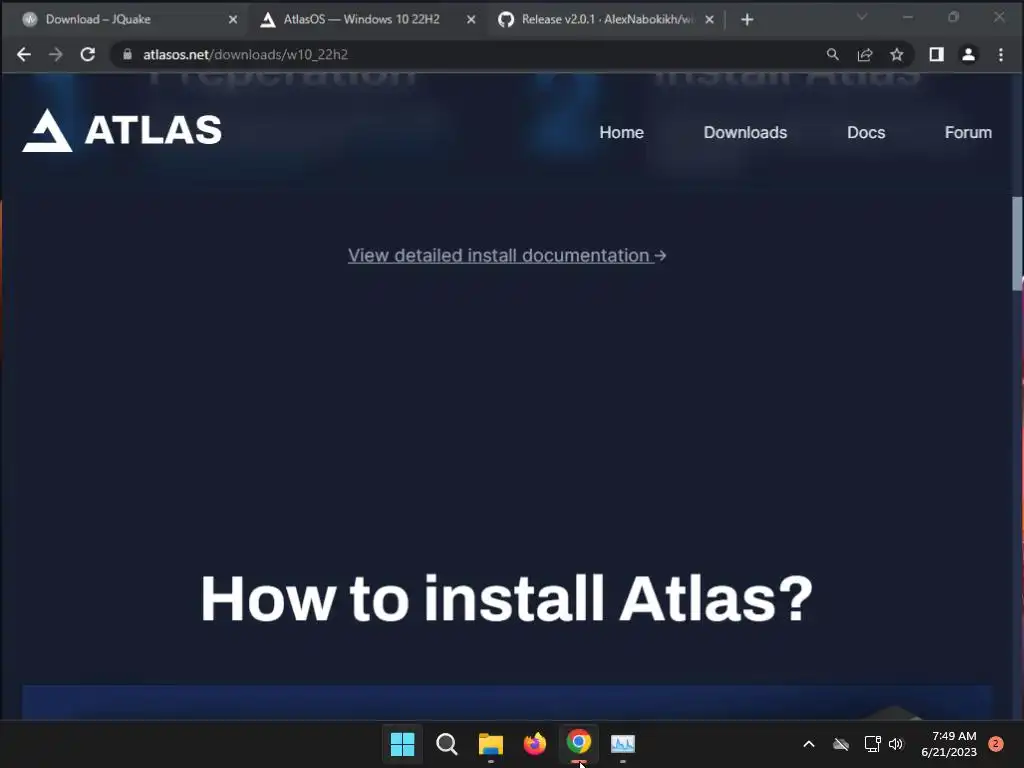Image resolution: width=1024 pixels, height=768 pixels.
Task: Open the Chrome three-dot menu
Action: click(1000, 55)
